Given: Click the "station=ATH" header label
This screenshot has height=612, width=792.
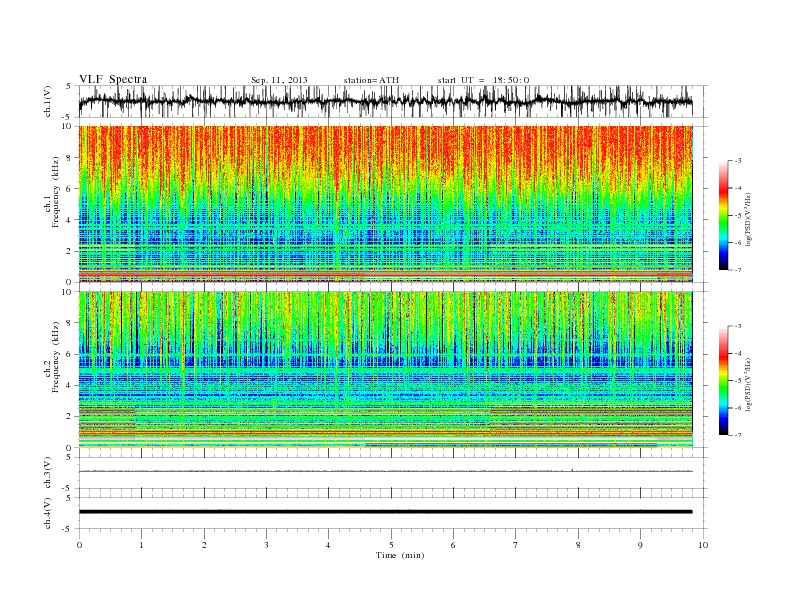Looking at the screenshot, I should [371, 80].
